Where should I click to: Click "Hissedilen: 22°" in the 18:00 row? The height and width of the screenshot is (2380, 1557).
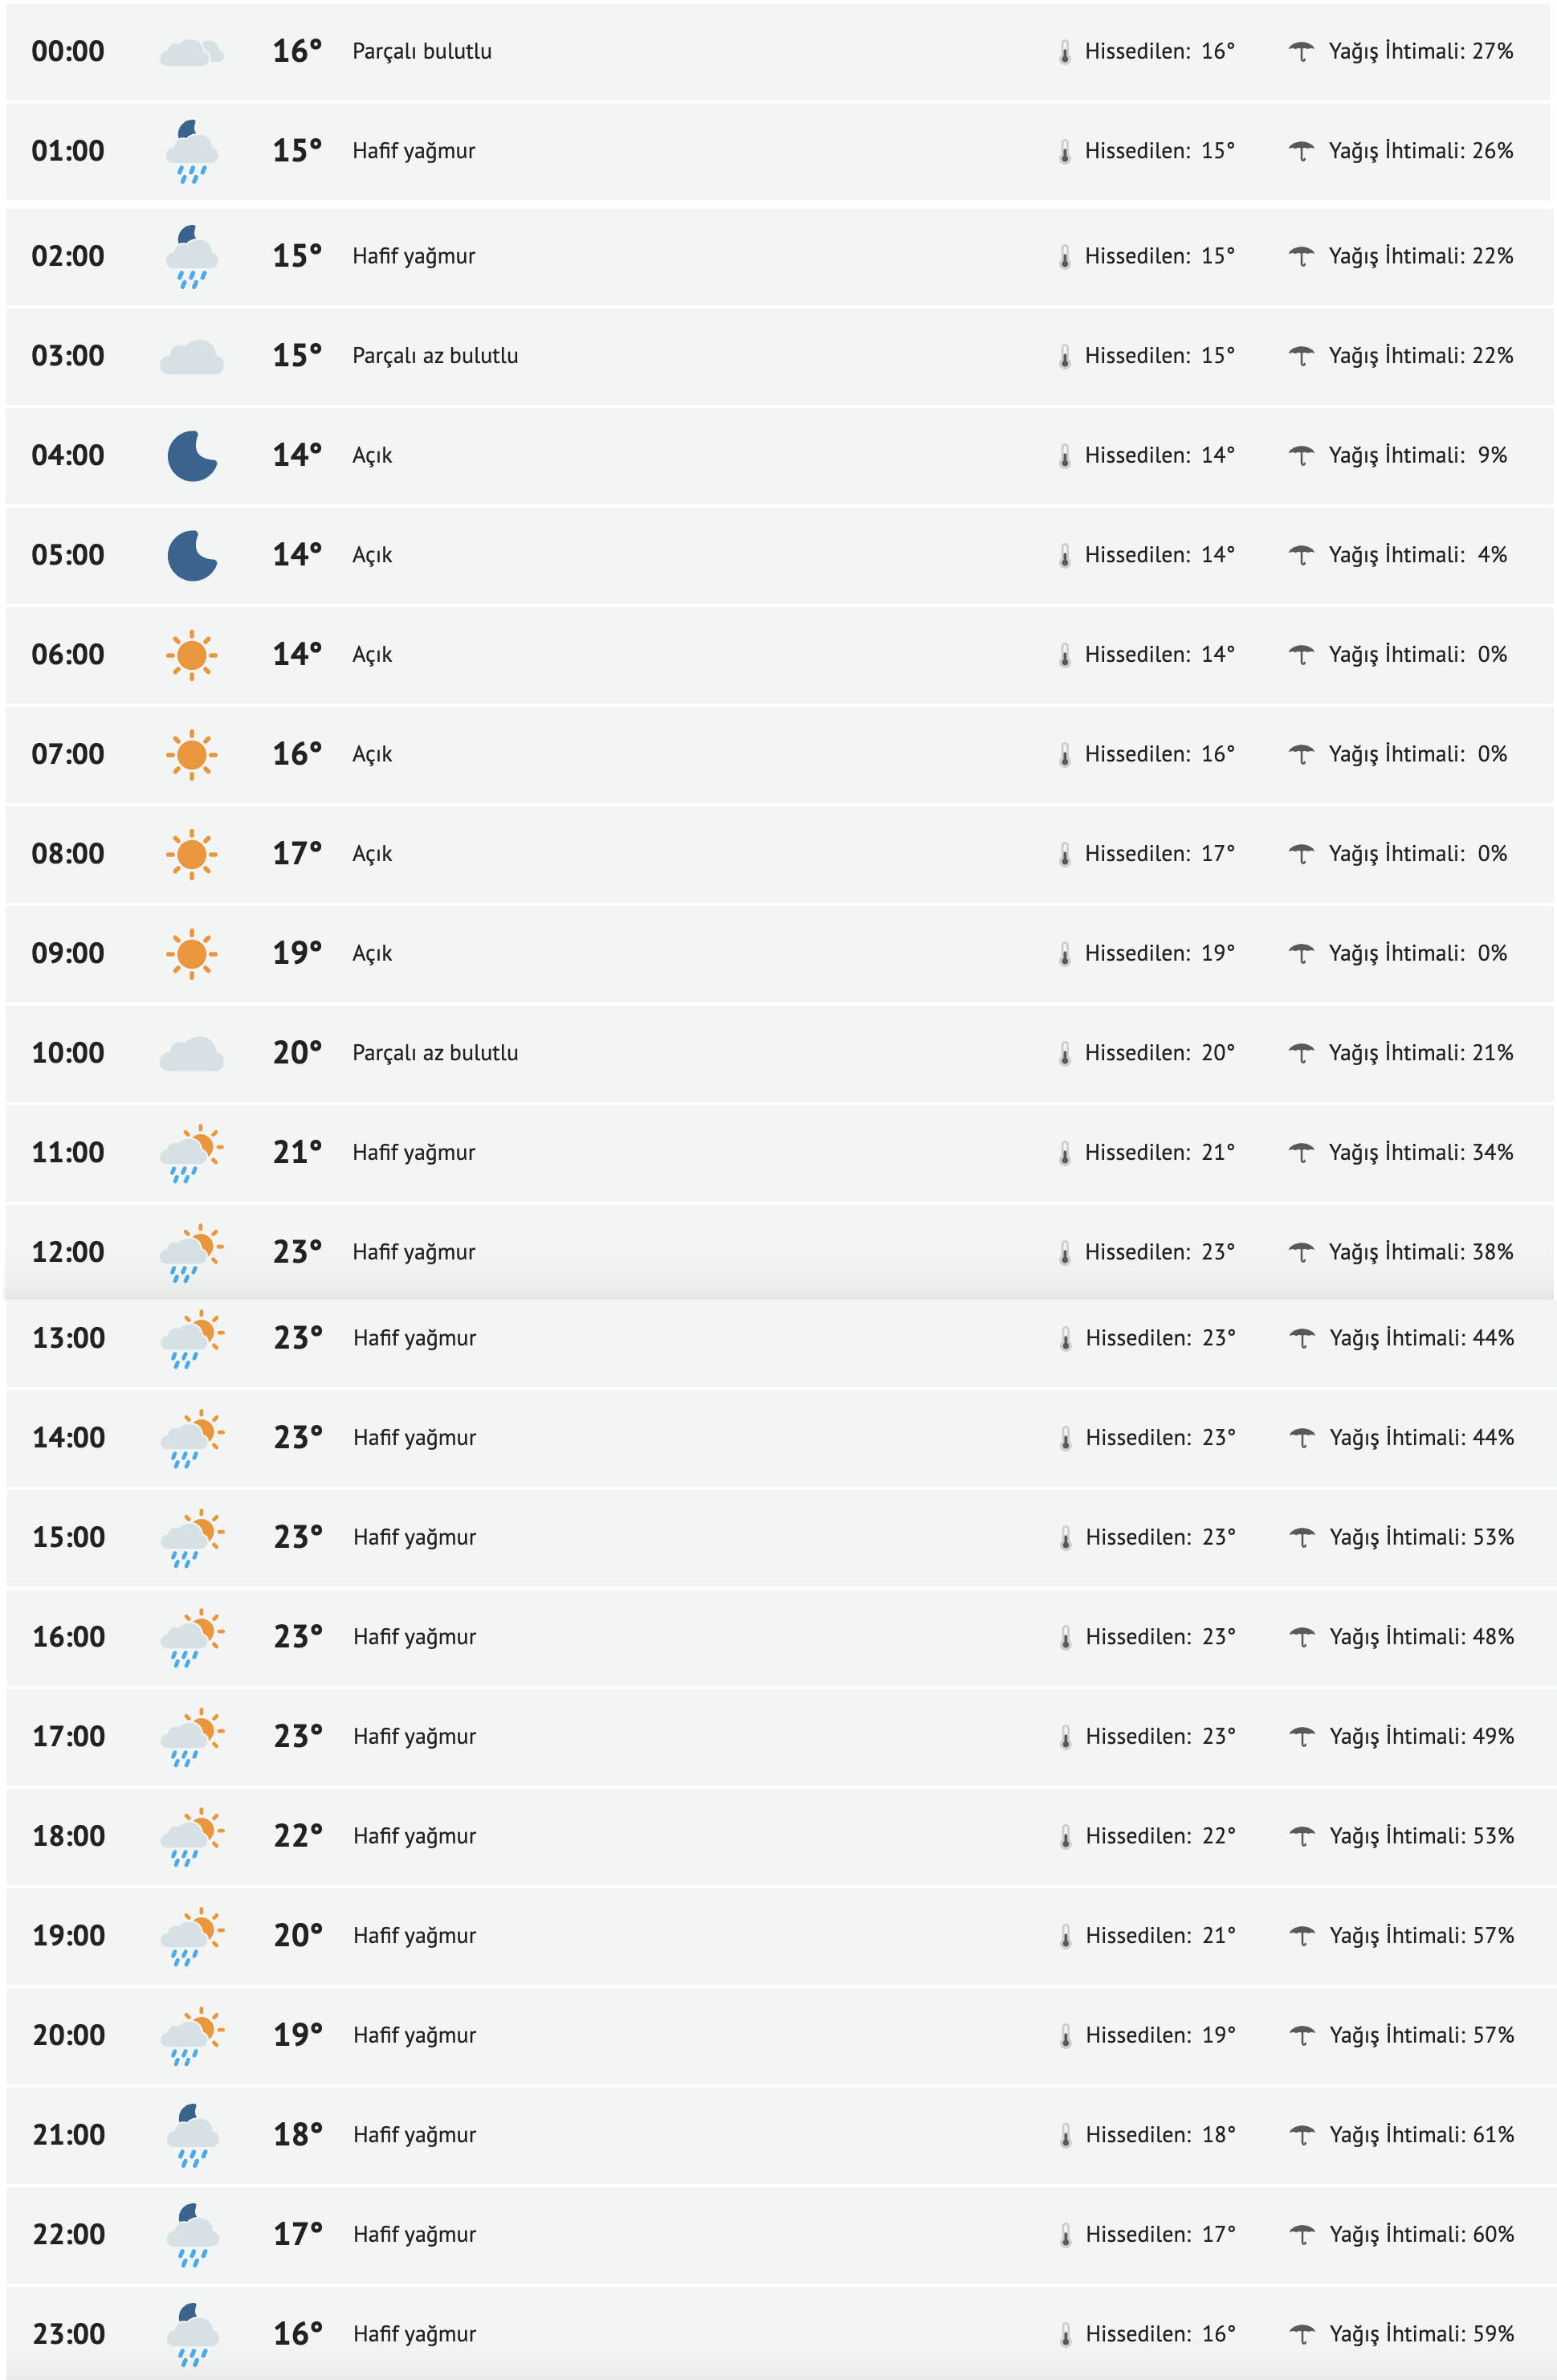pos(1160,1836)
